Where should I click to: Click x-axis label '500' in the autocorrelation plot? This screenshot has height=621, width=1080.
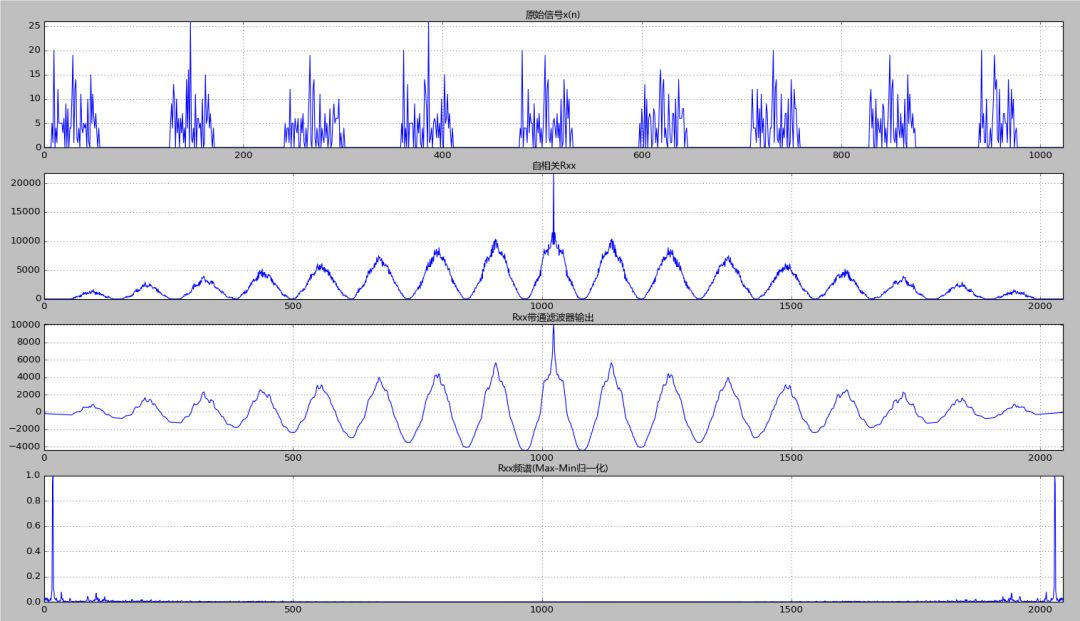pyautogui.click(x=293, y=306)
